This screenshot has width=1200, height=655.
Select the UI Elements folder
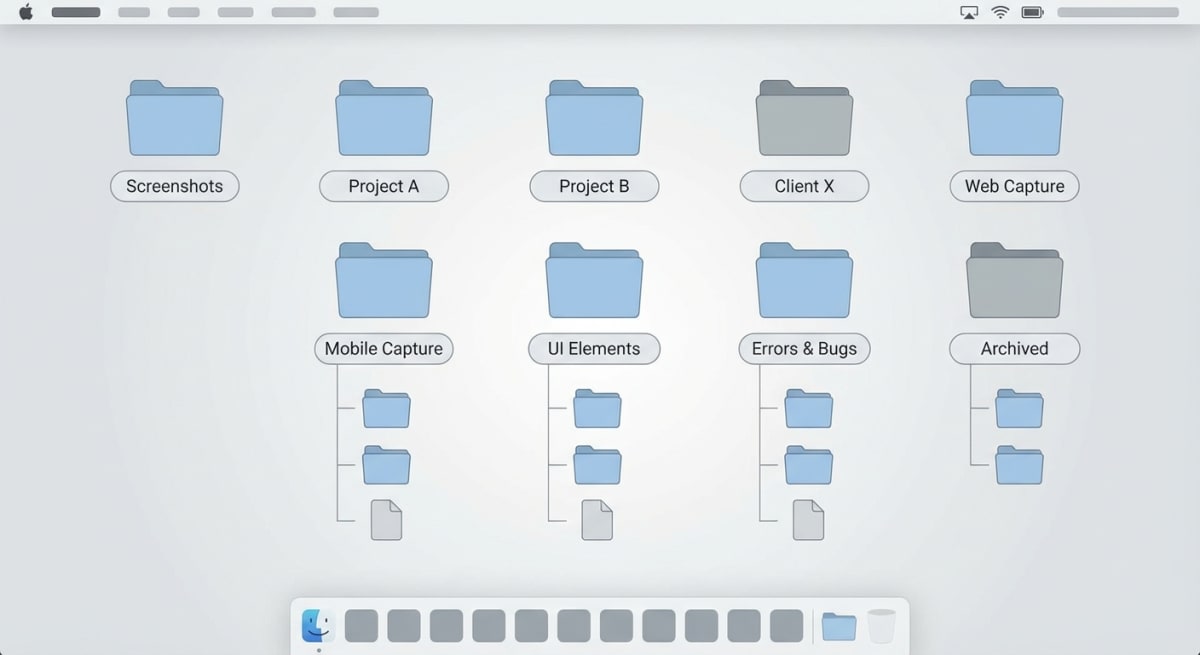(x=594, y=281)
